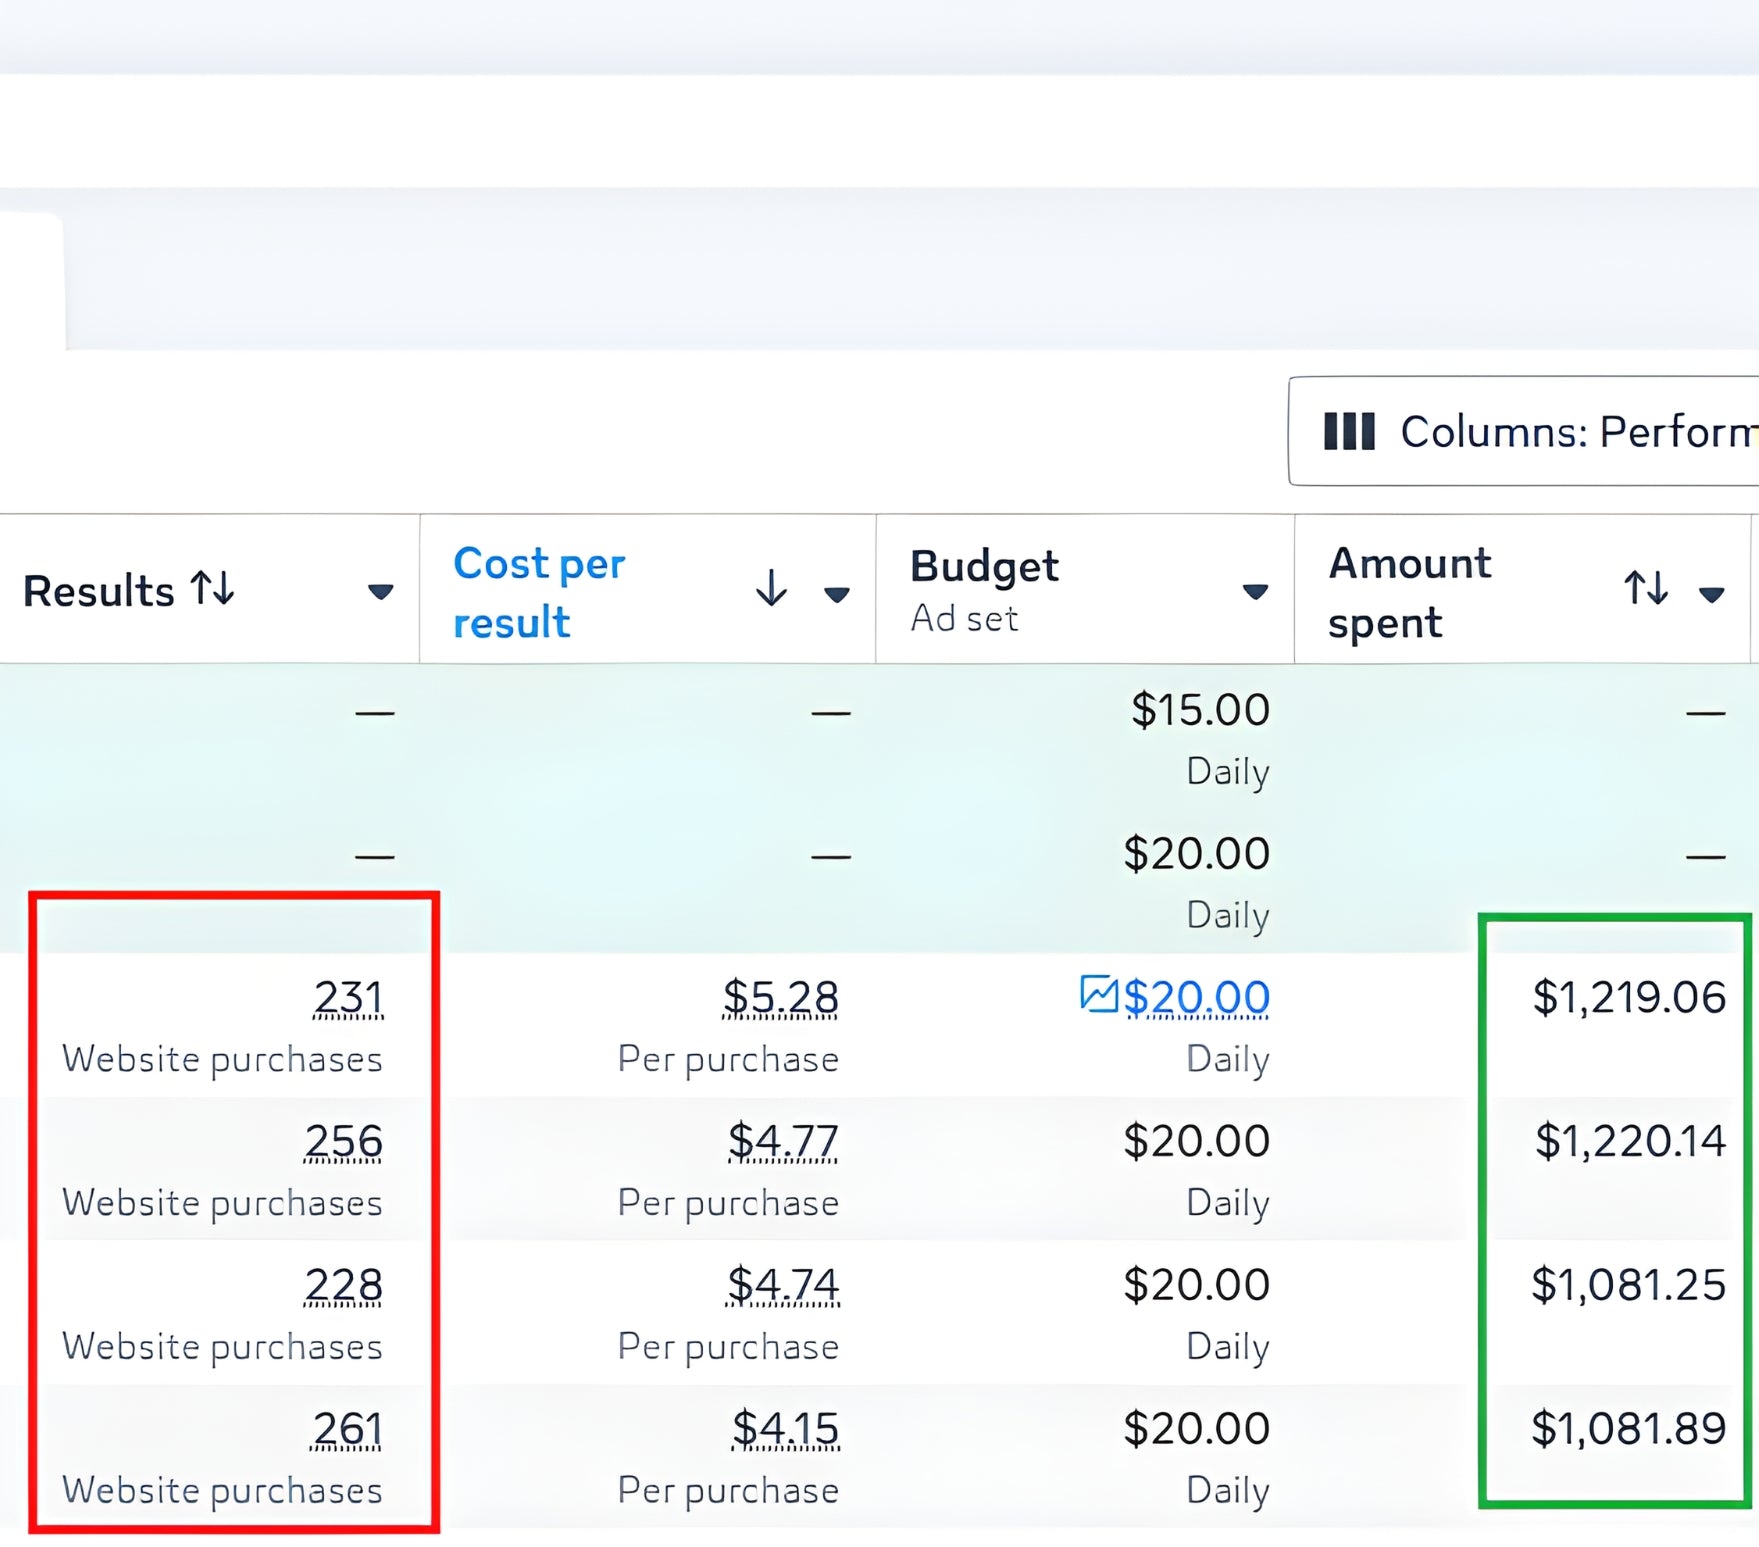The width and height of the screenshot is (1759, 1547).
Task: Open the 256 website purchases result
Action: coord(343,1141)
